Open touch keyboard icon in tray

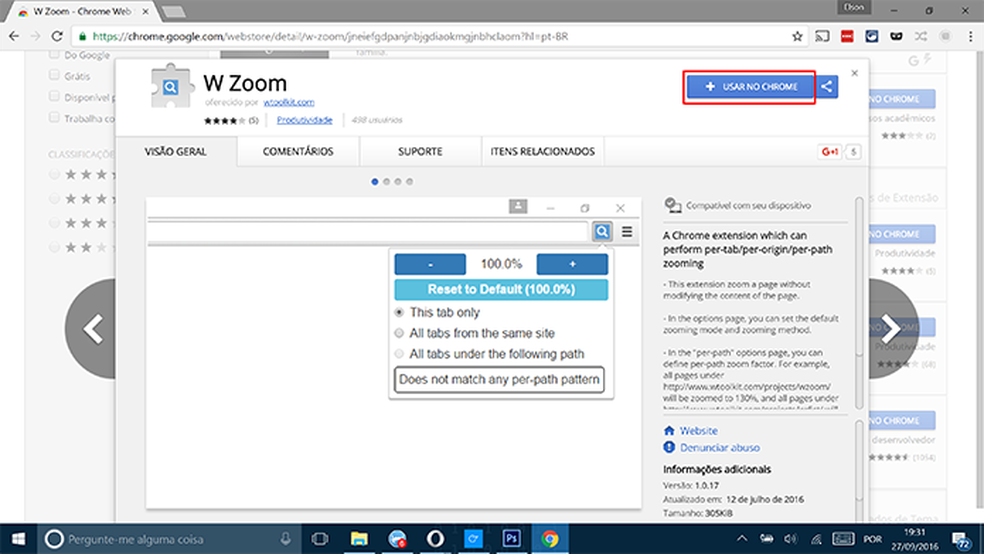pos(843,539)
